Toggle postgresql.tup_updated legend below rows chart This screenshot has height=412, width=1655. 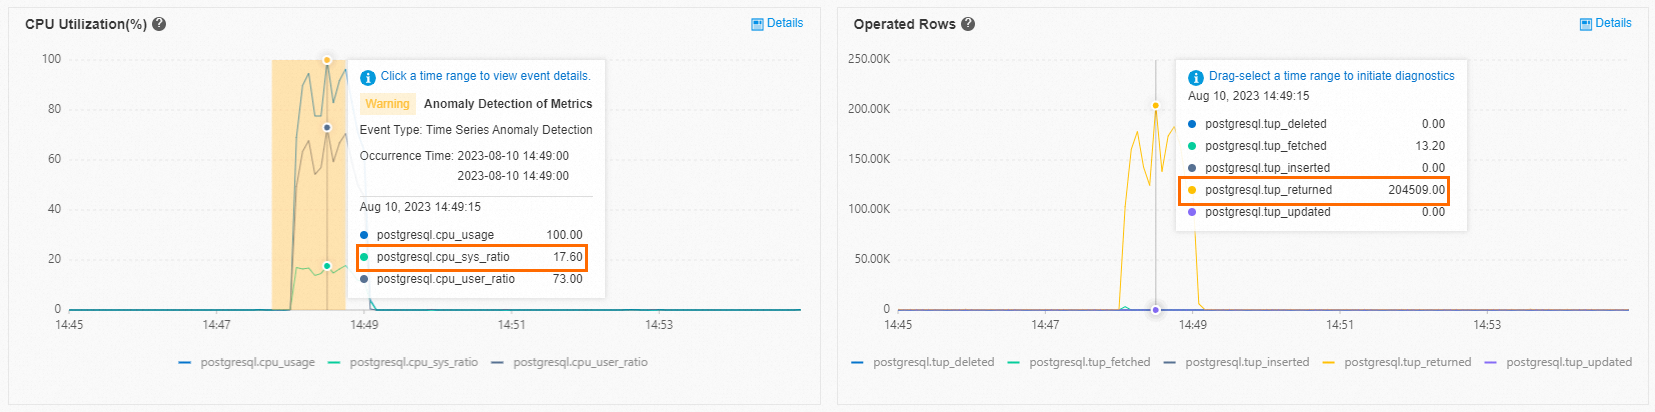point(1559,362)
